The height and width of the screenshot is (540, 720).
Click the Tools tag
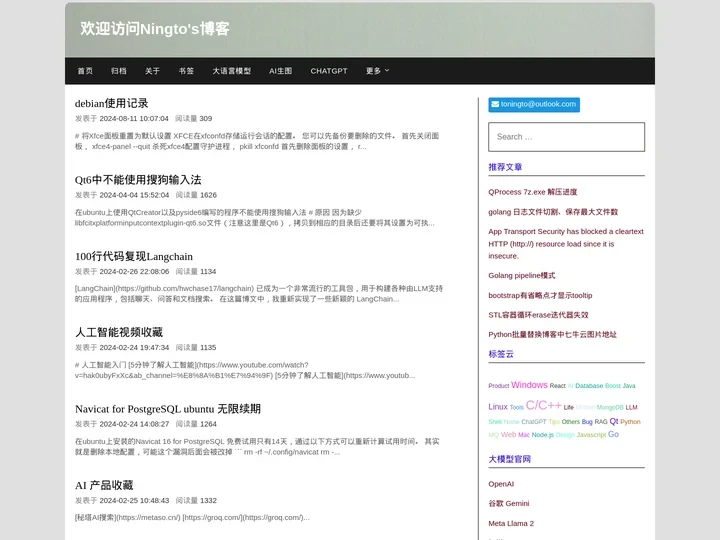tap(517, 407)
